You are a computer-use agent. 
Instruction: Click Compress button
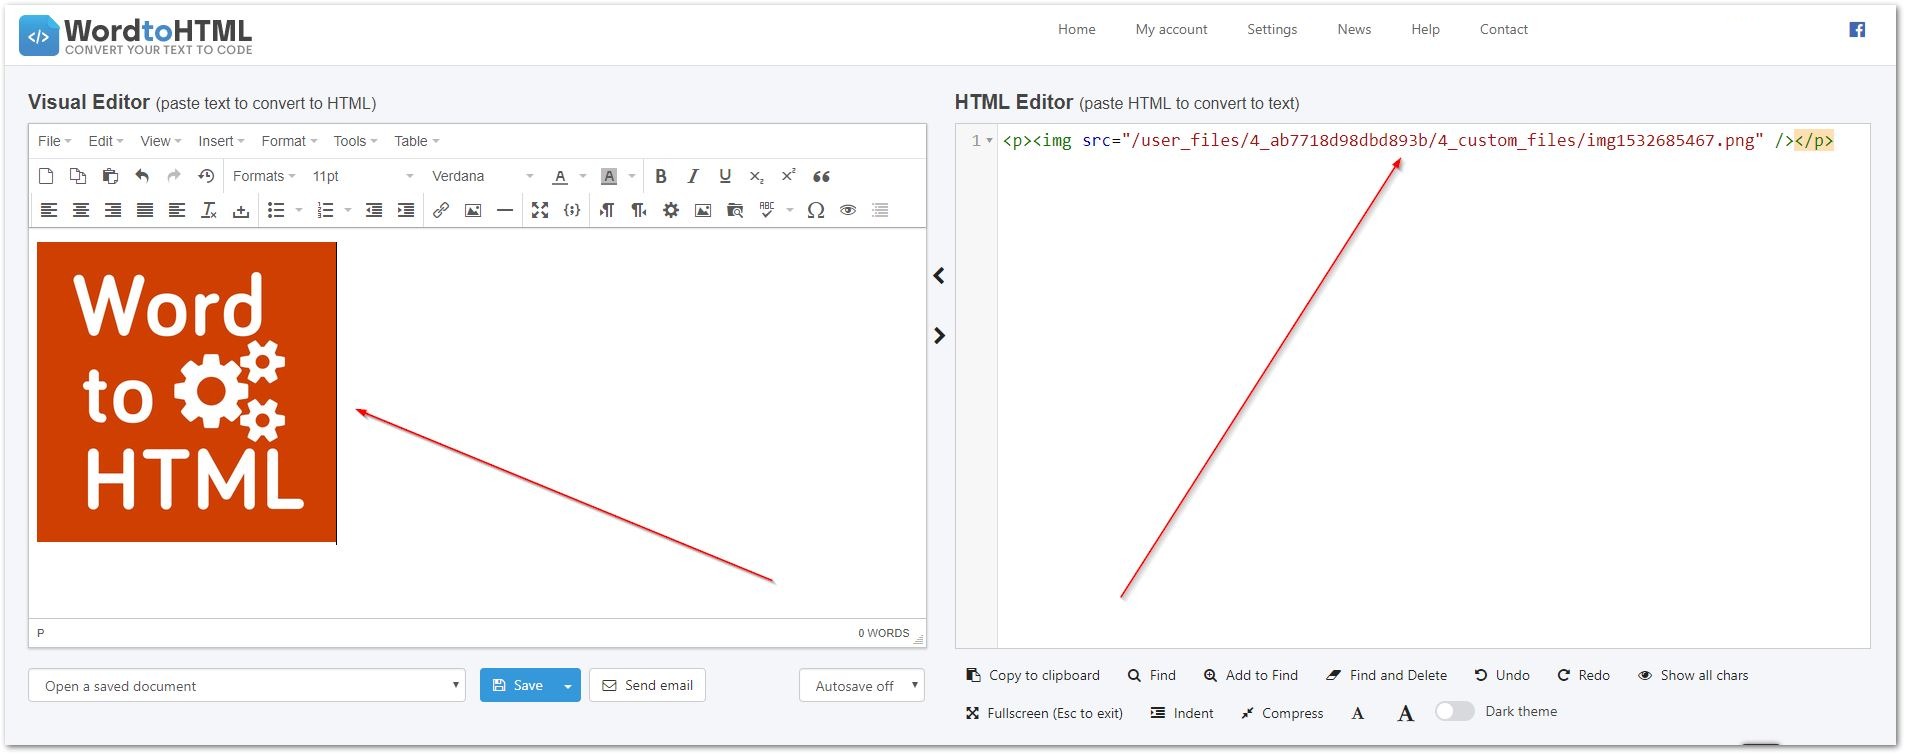1282,713
